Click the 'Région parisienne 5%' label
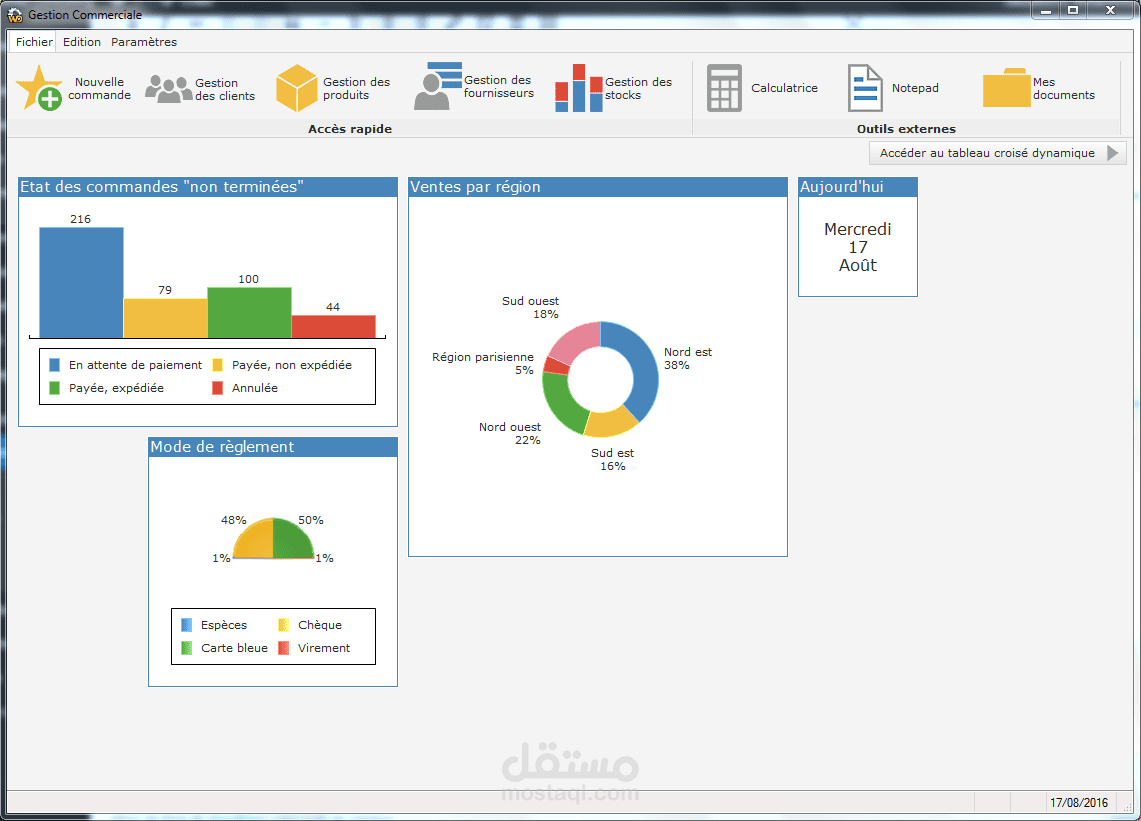Viewport: 1141px width, 821px height. click(x=482, y=364)
